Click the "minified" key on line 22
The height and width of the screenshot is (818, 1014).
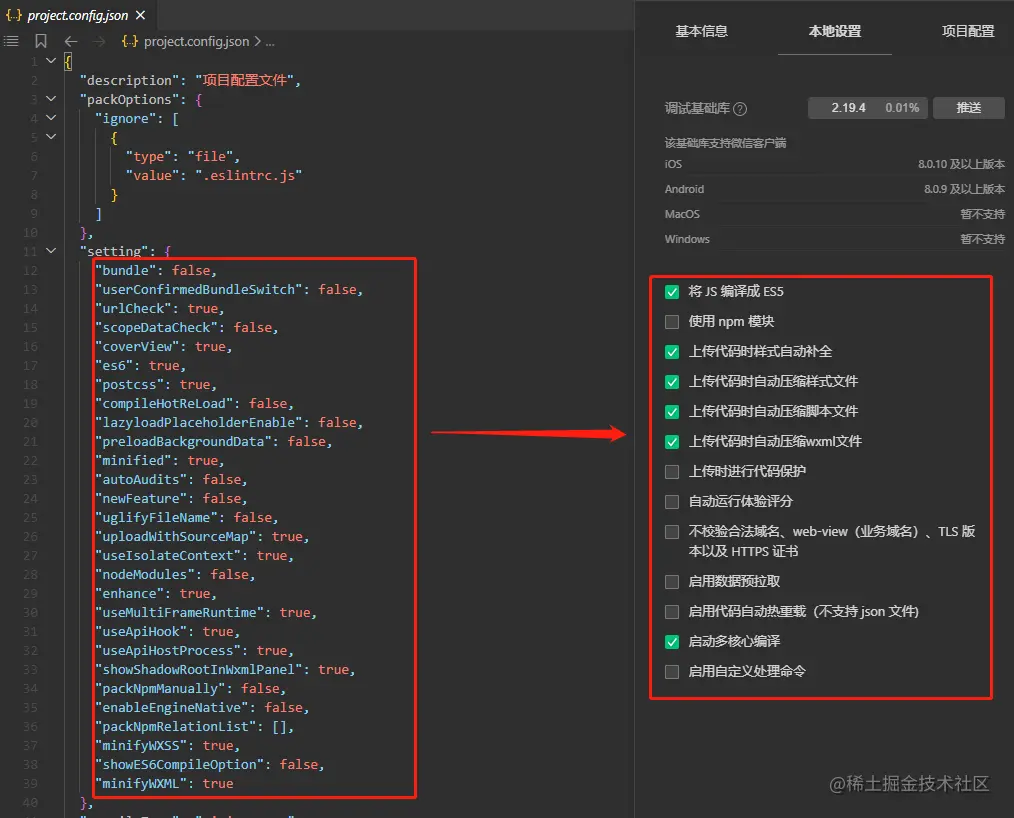coord(133,460)
